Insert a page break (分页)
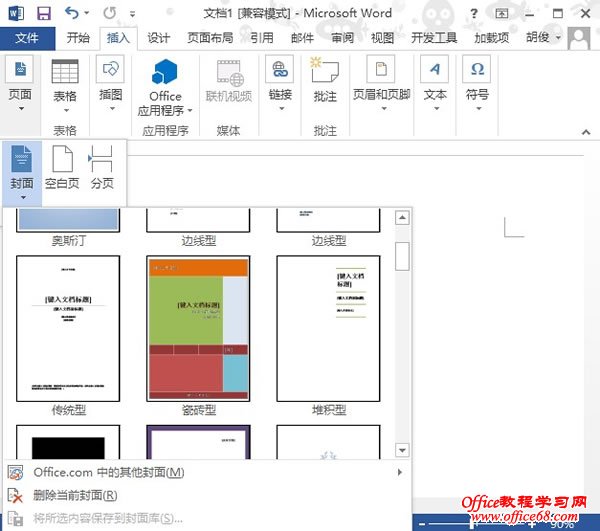600x531 pixels. click(x=102, y=166)
